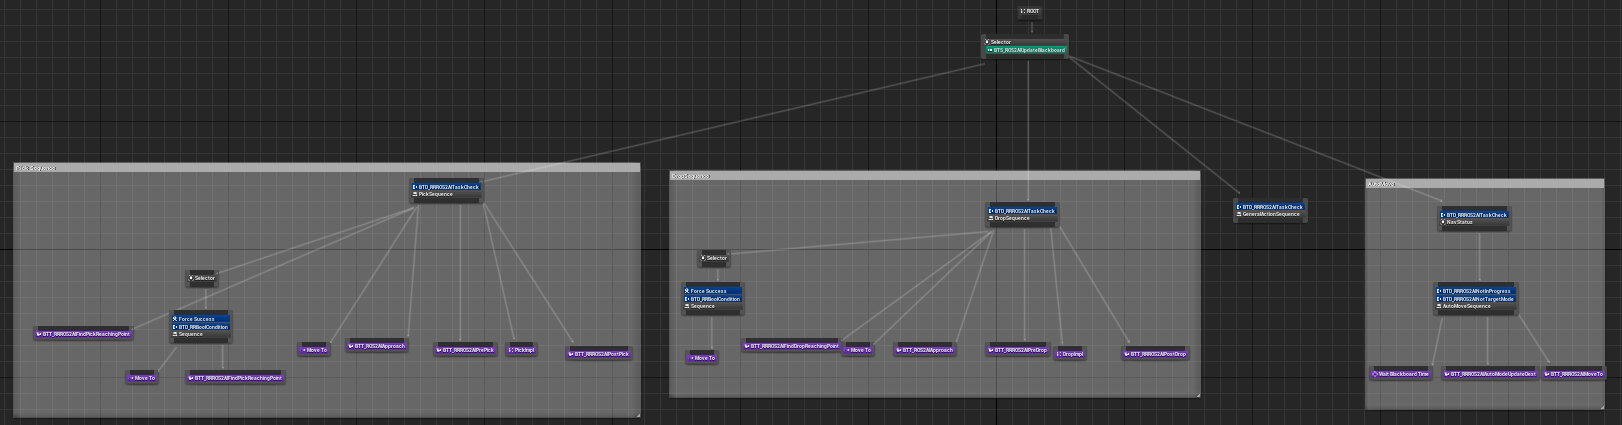The width and height of the screenshot is (1622, 425).
Task: Click the Pick Sequence comment title bar
Action: coord(327,168)
